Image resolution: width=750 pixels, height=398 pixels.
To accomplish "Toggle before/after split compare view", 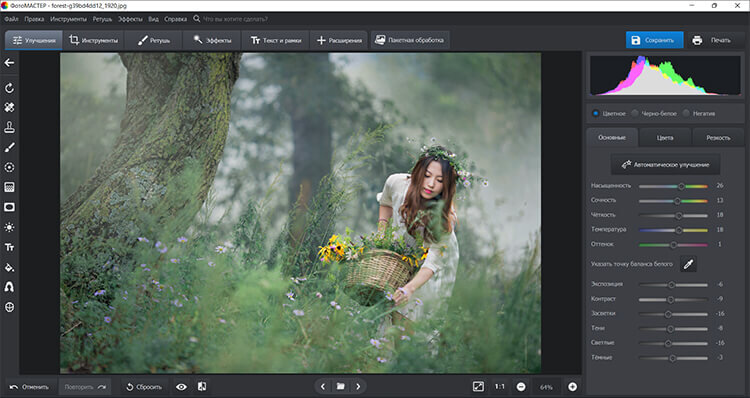I will point(202,387).
